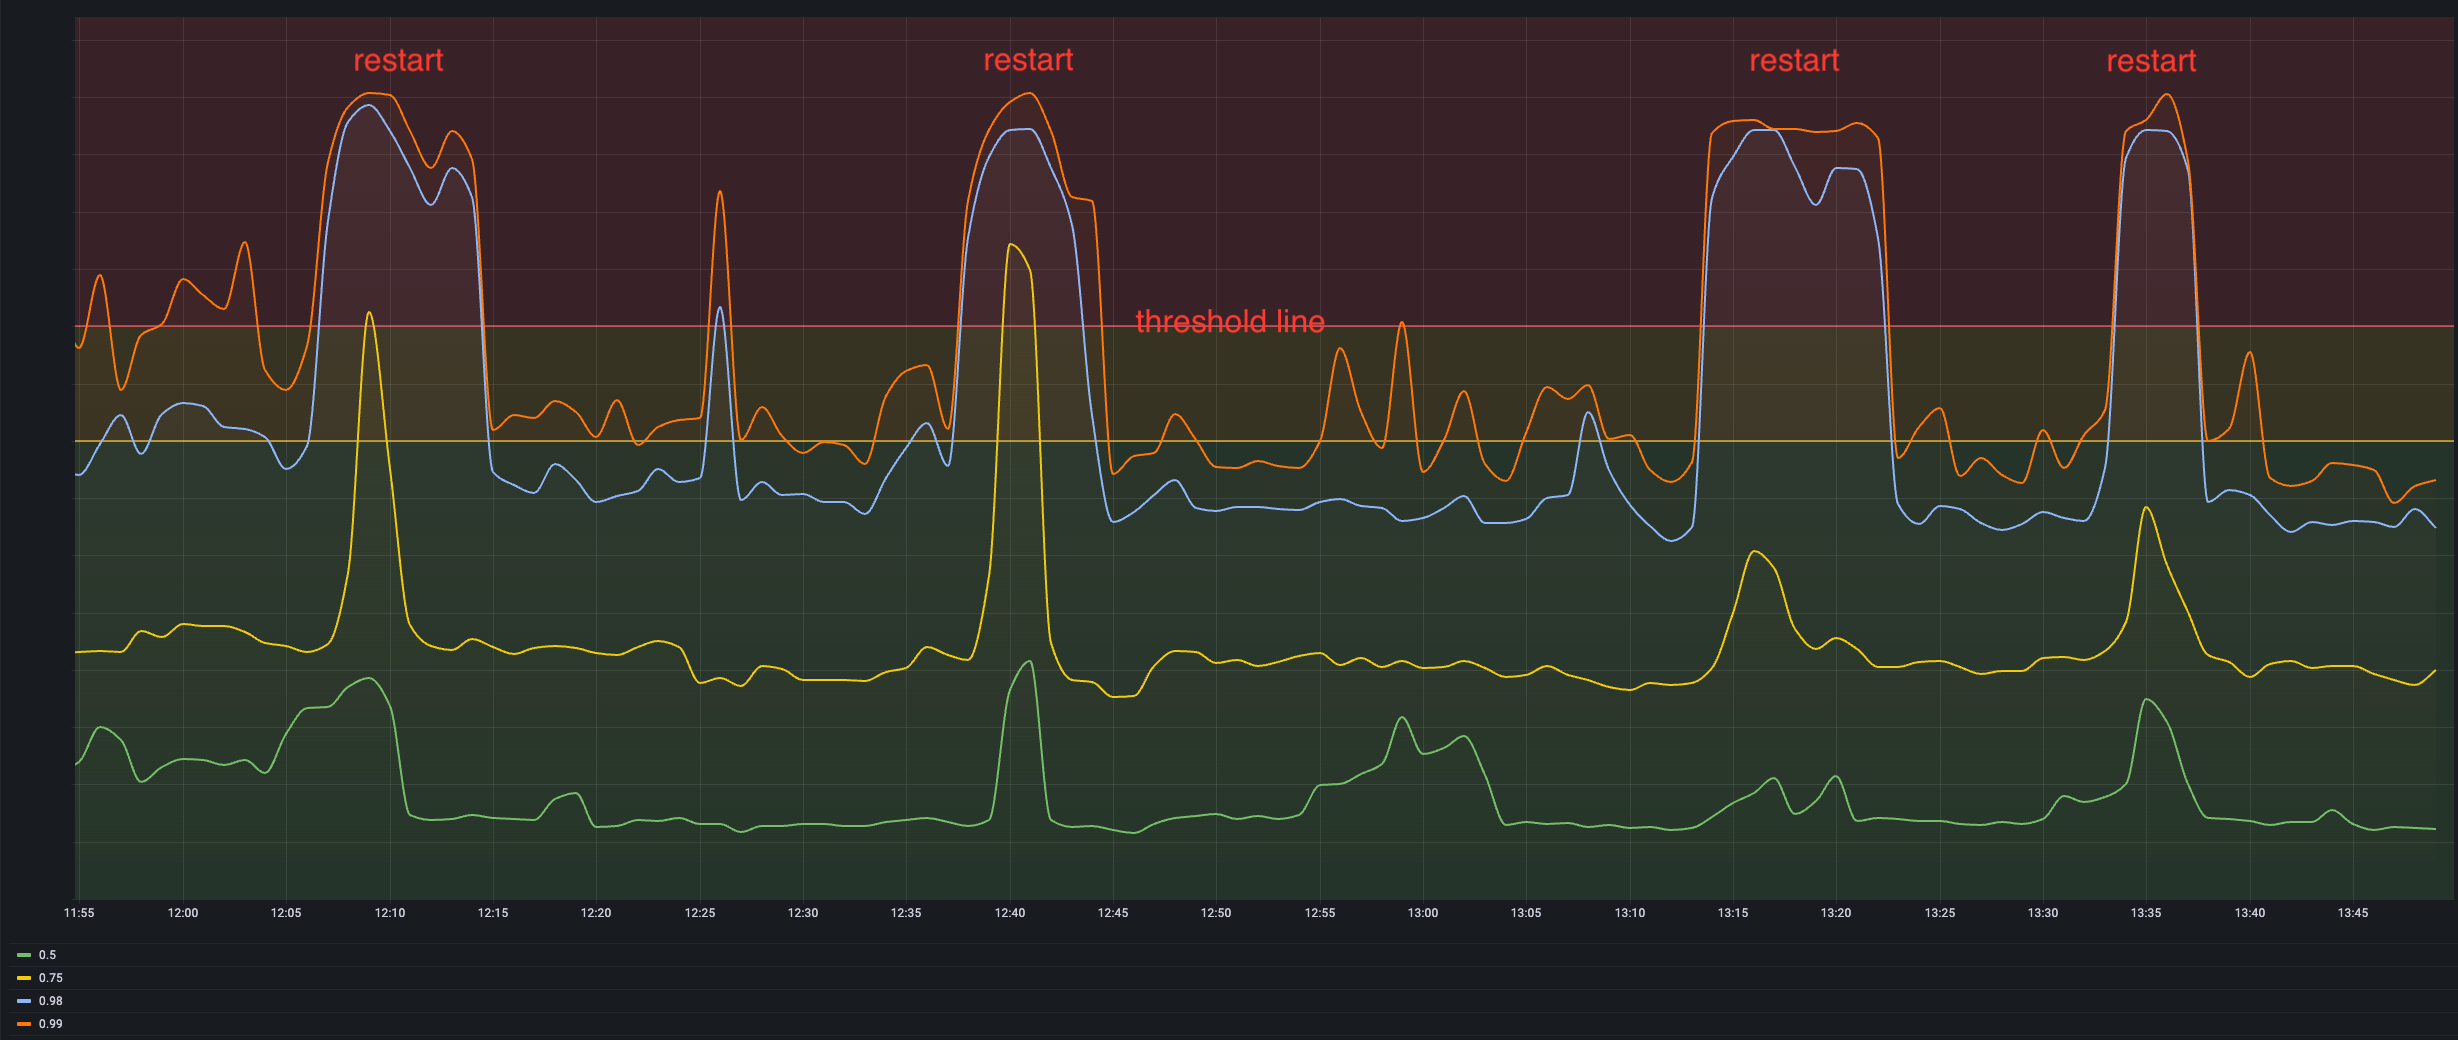This screenshot has width=2458, height=1040.
Task: Click the 12:10 time axis label
Action: [390, 913]
